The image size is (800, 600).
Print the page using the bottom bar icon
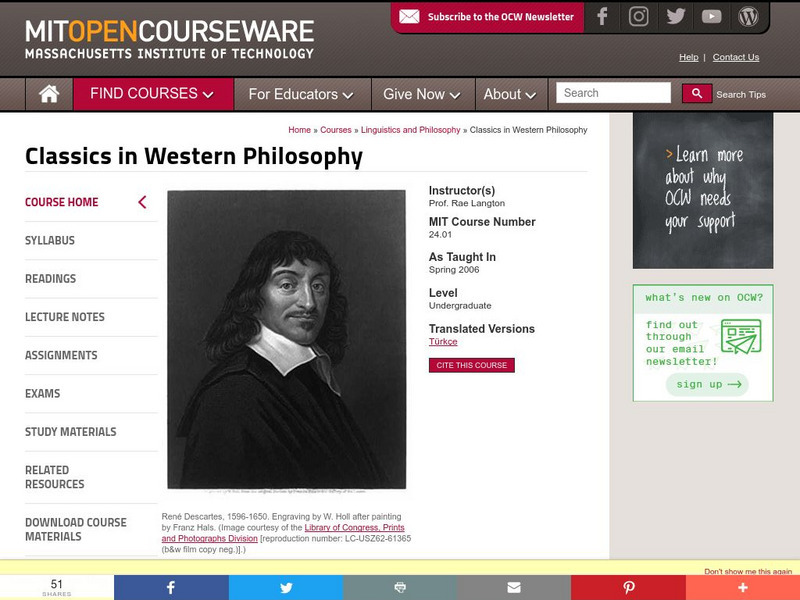pyautogui.click(x=400, y=587)
